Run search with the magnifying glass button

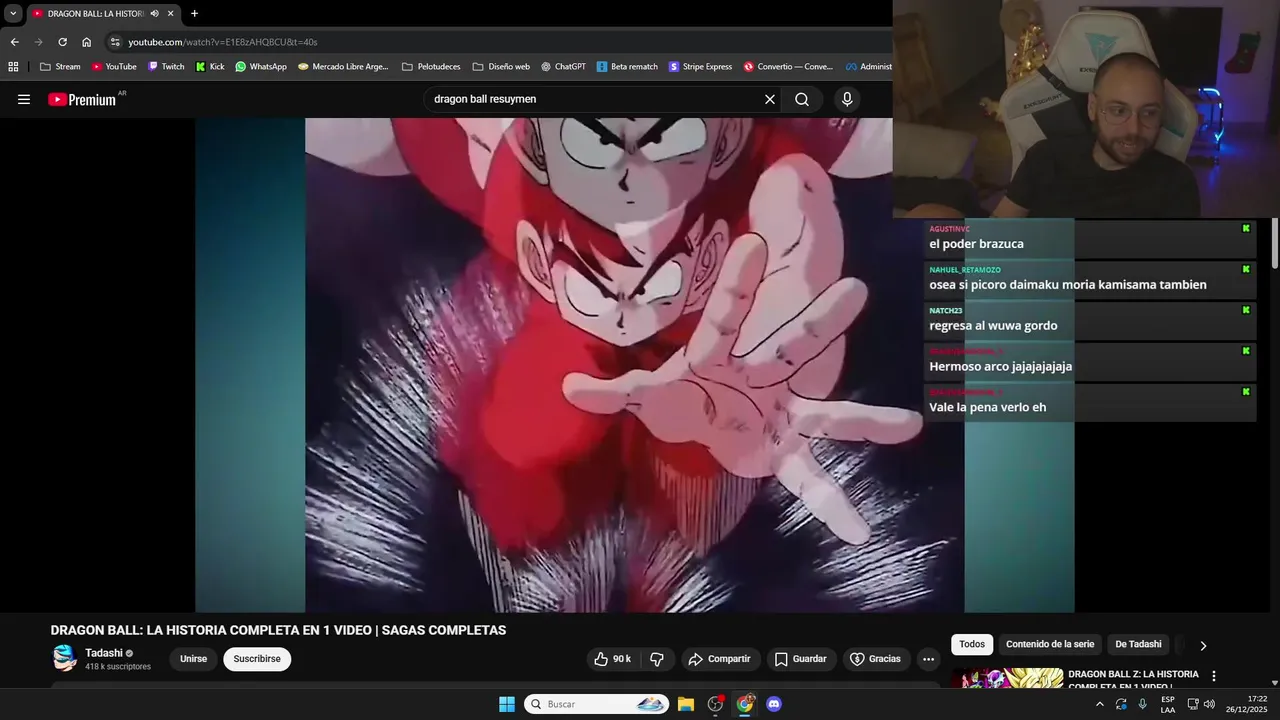coord(802,99)
